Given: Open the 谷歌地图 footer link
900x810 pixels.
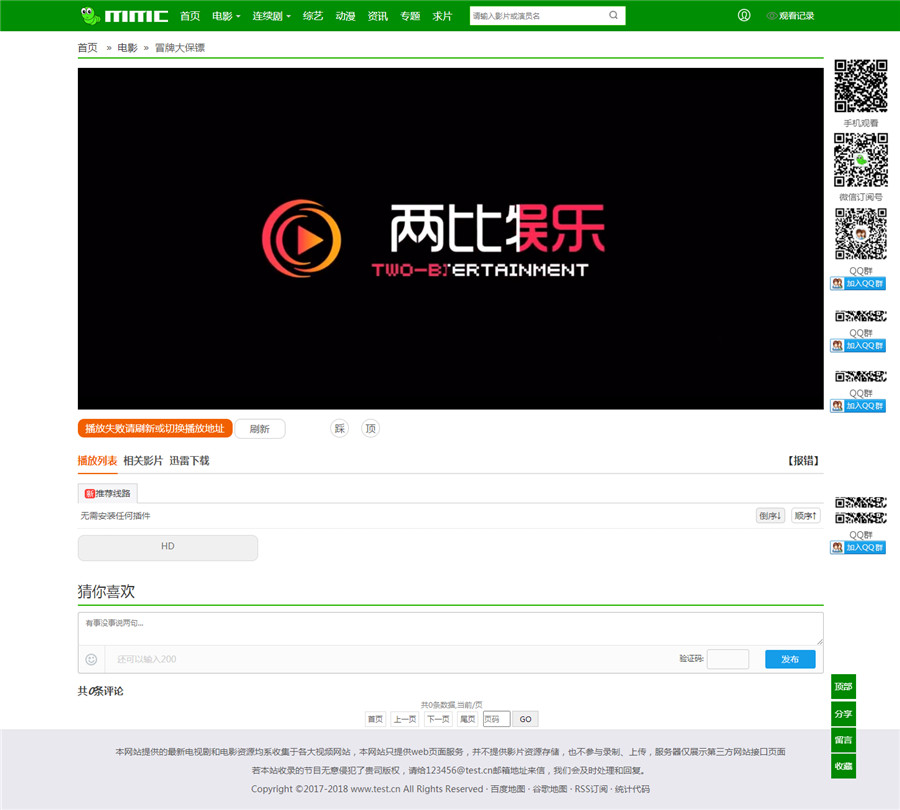Looking at the screenshot, I should point(550,789).
